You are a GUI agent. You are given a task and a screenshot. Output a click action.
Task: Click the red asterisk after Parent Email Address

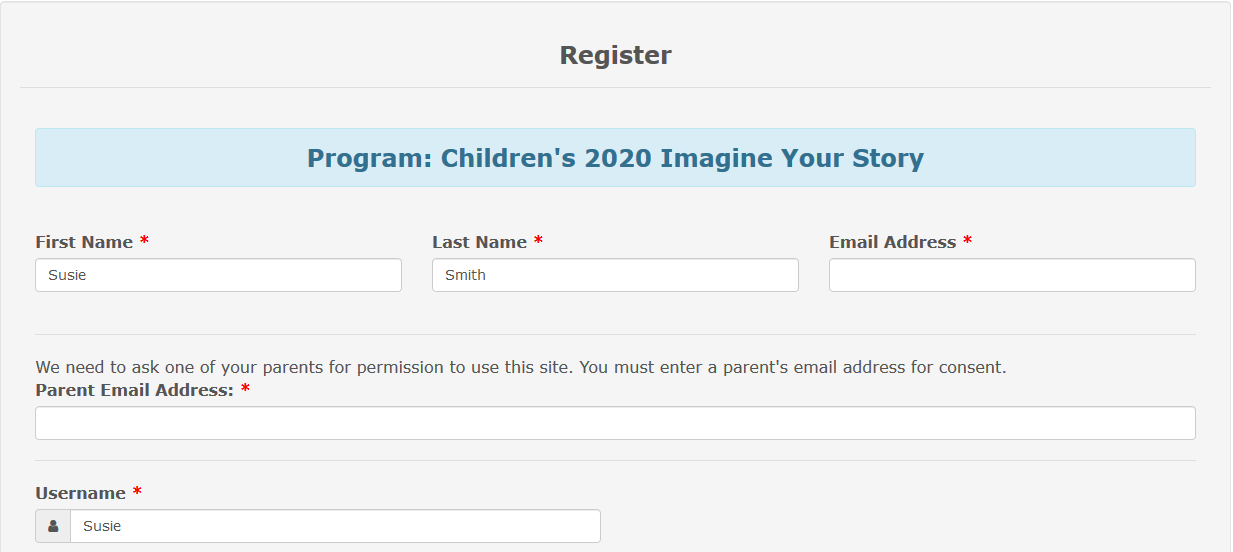[245, 389]
